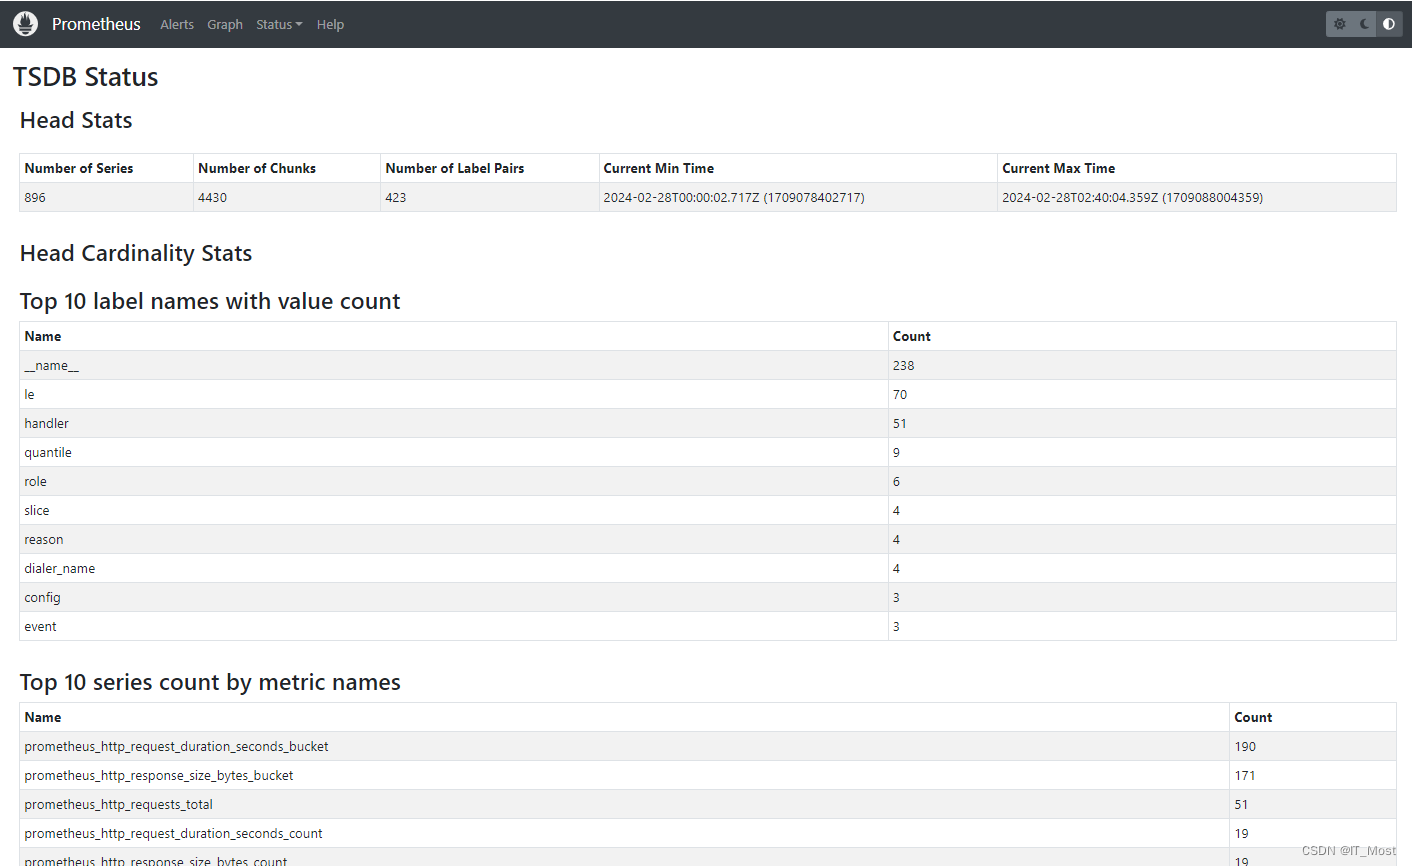Screen dimensions: 1412x866
Task: Click the role label name
Action: [36, 481]
